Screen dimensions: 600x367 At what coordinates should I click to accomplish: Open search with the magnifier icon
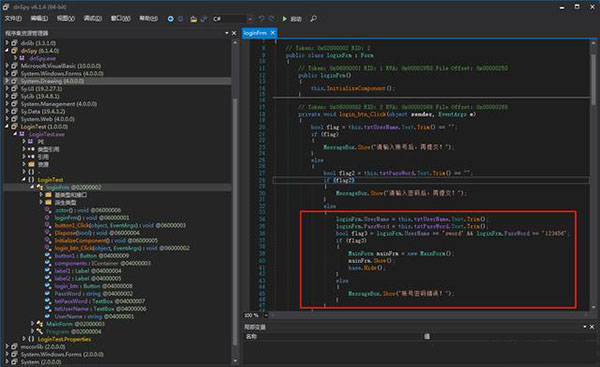[313, 18]
